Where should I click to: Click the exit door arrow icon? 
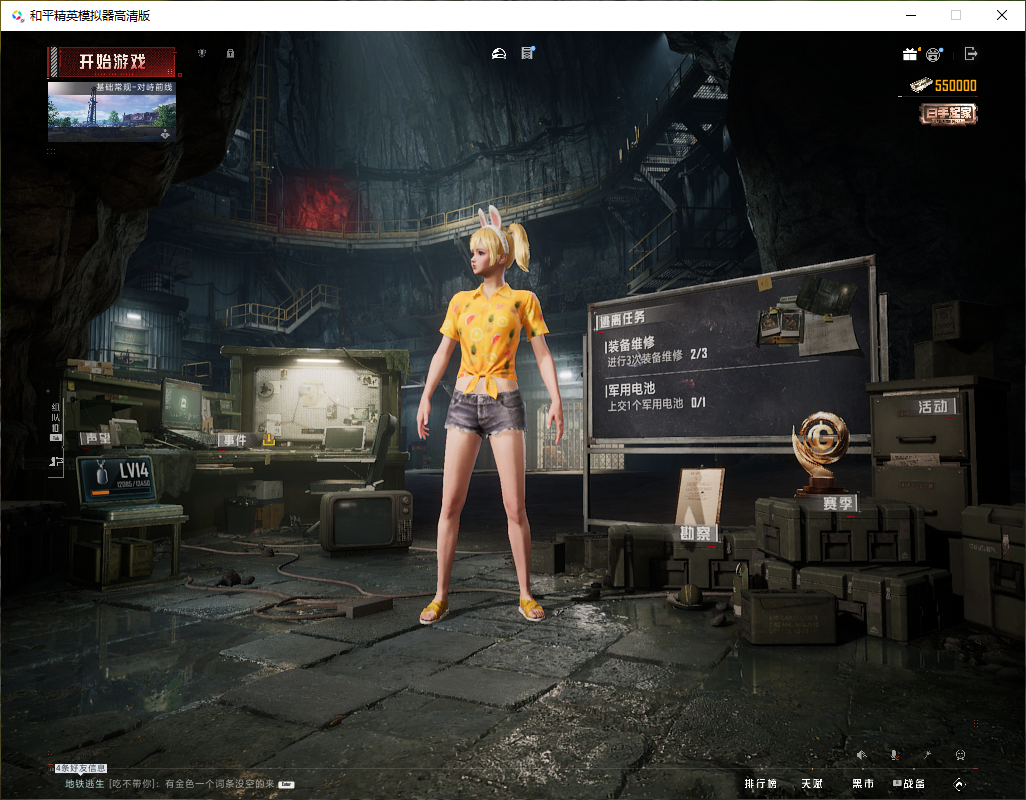(971, 54)
